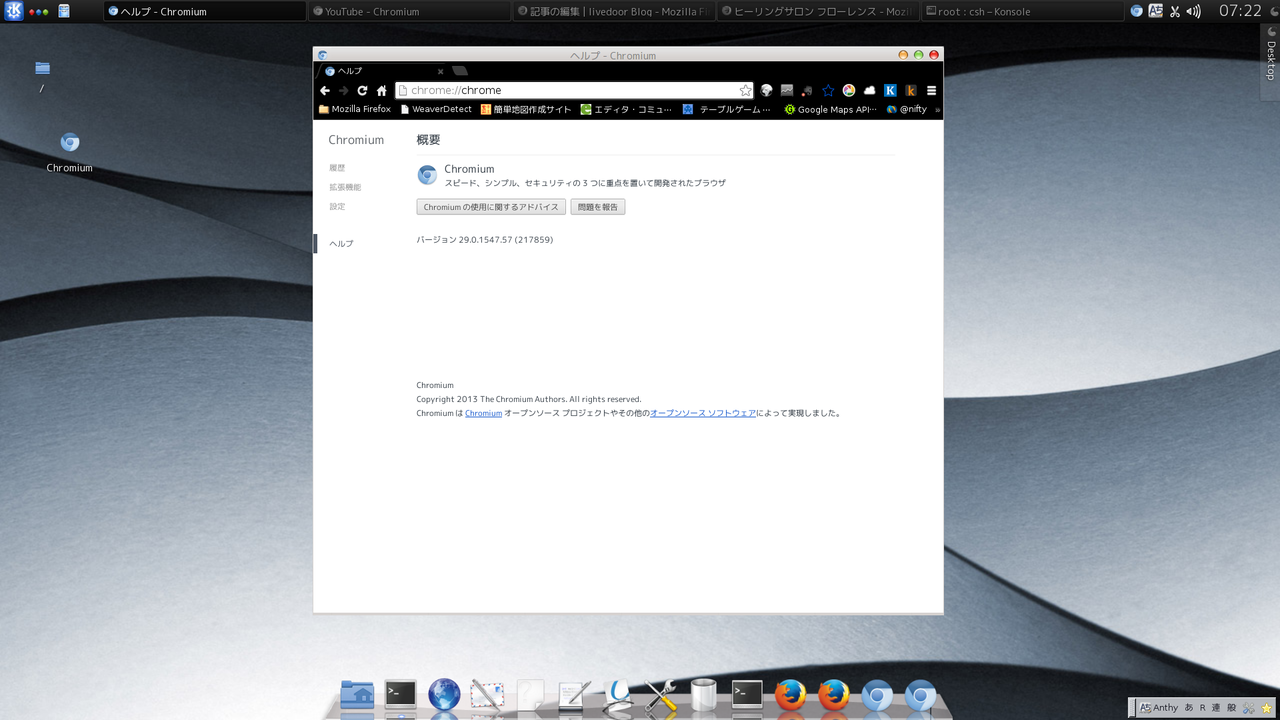Open the Chromium hamburger menu

(931, 90)
